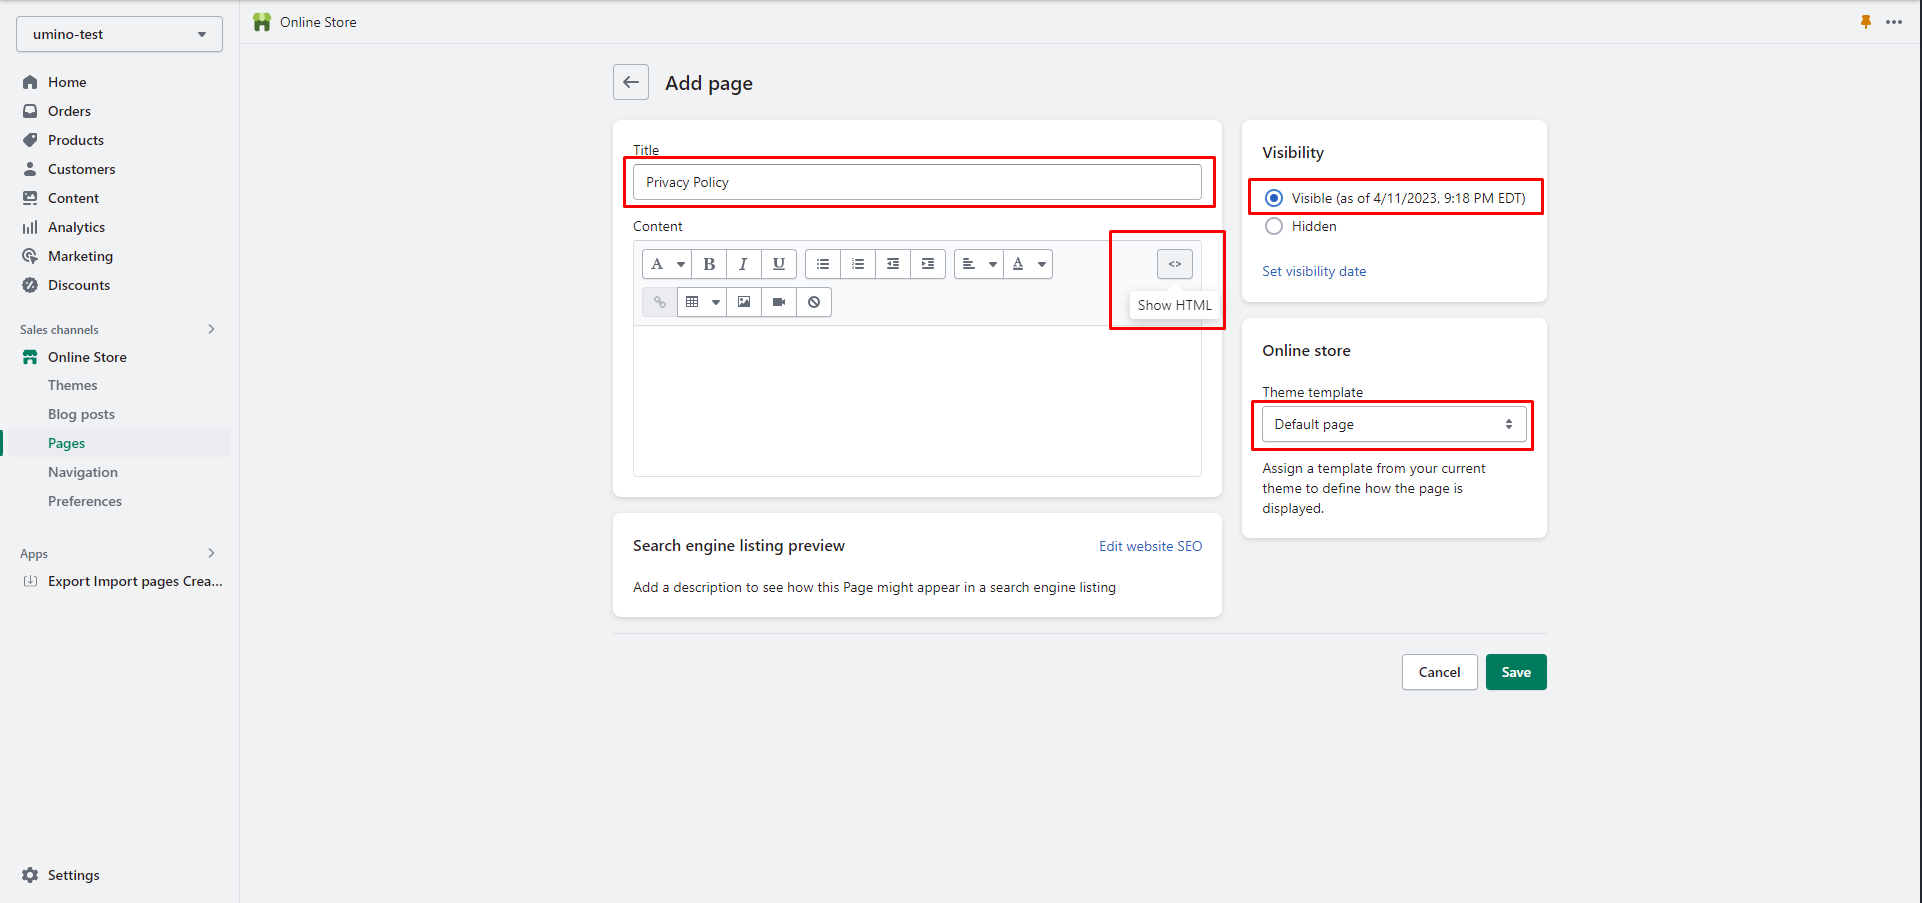Toggle bold formatting in the editor
Screen dimensions: 1922x903
pyautogui.click(x=709, y=264)
